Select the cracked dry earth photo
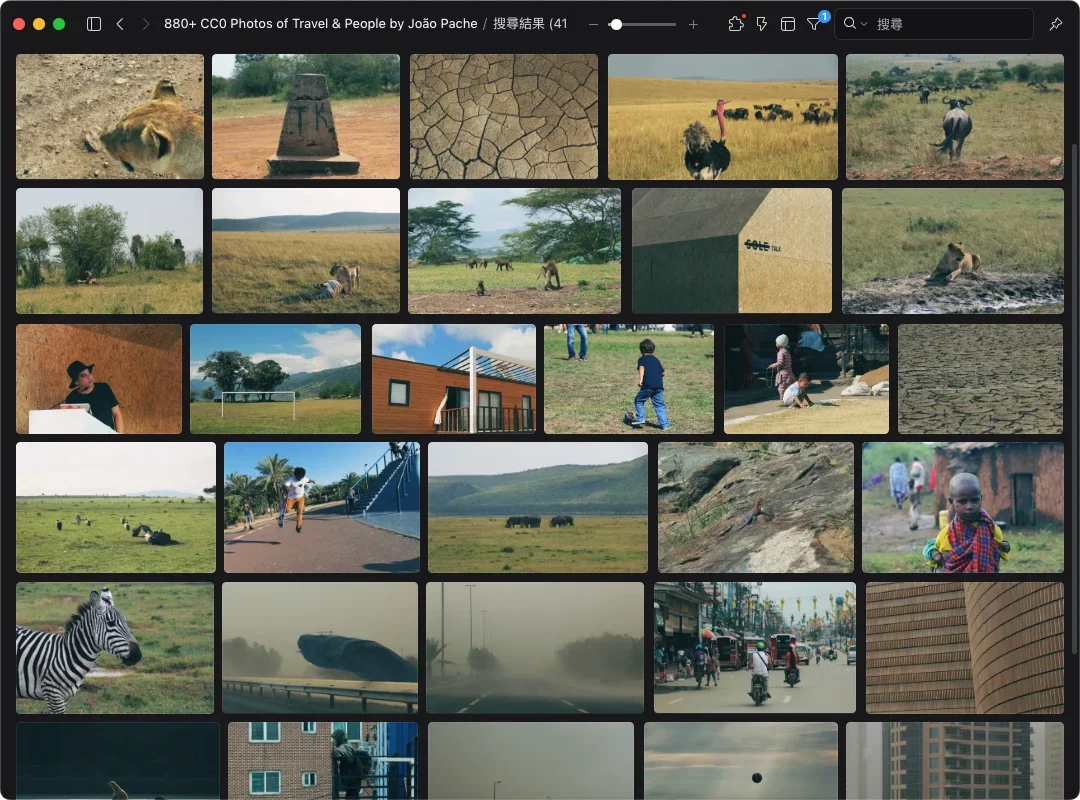Image resolution: width=1080 pixels, height=800 pixels. 503,117
